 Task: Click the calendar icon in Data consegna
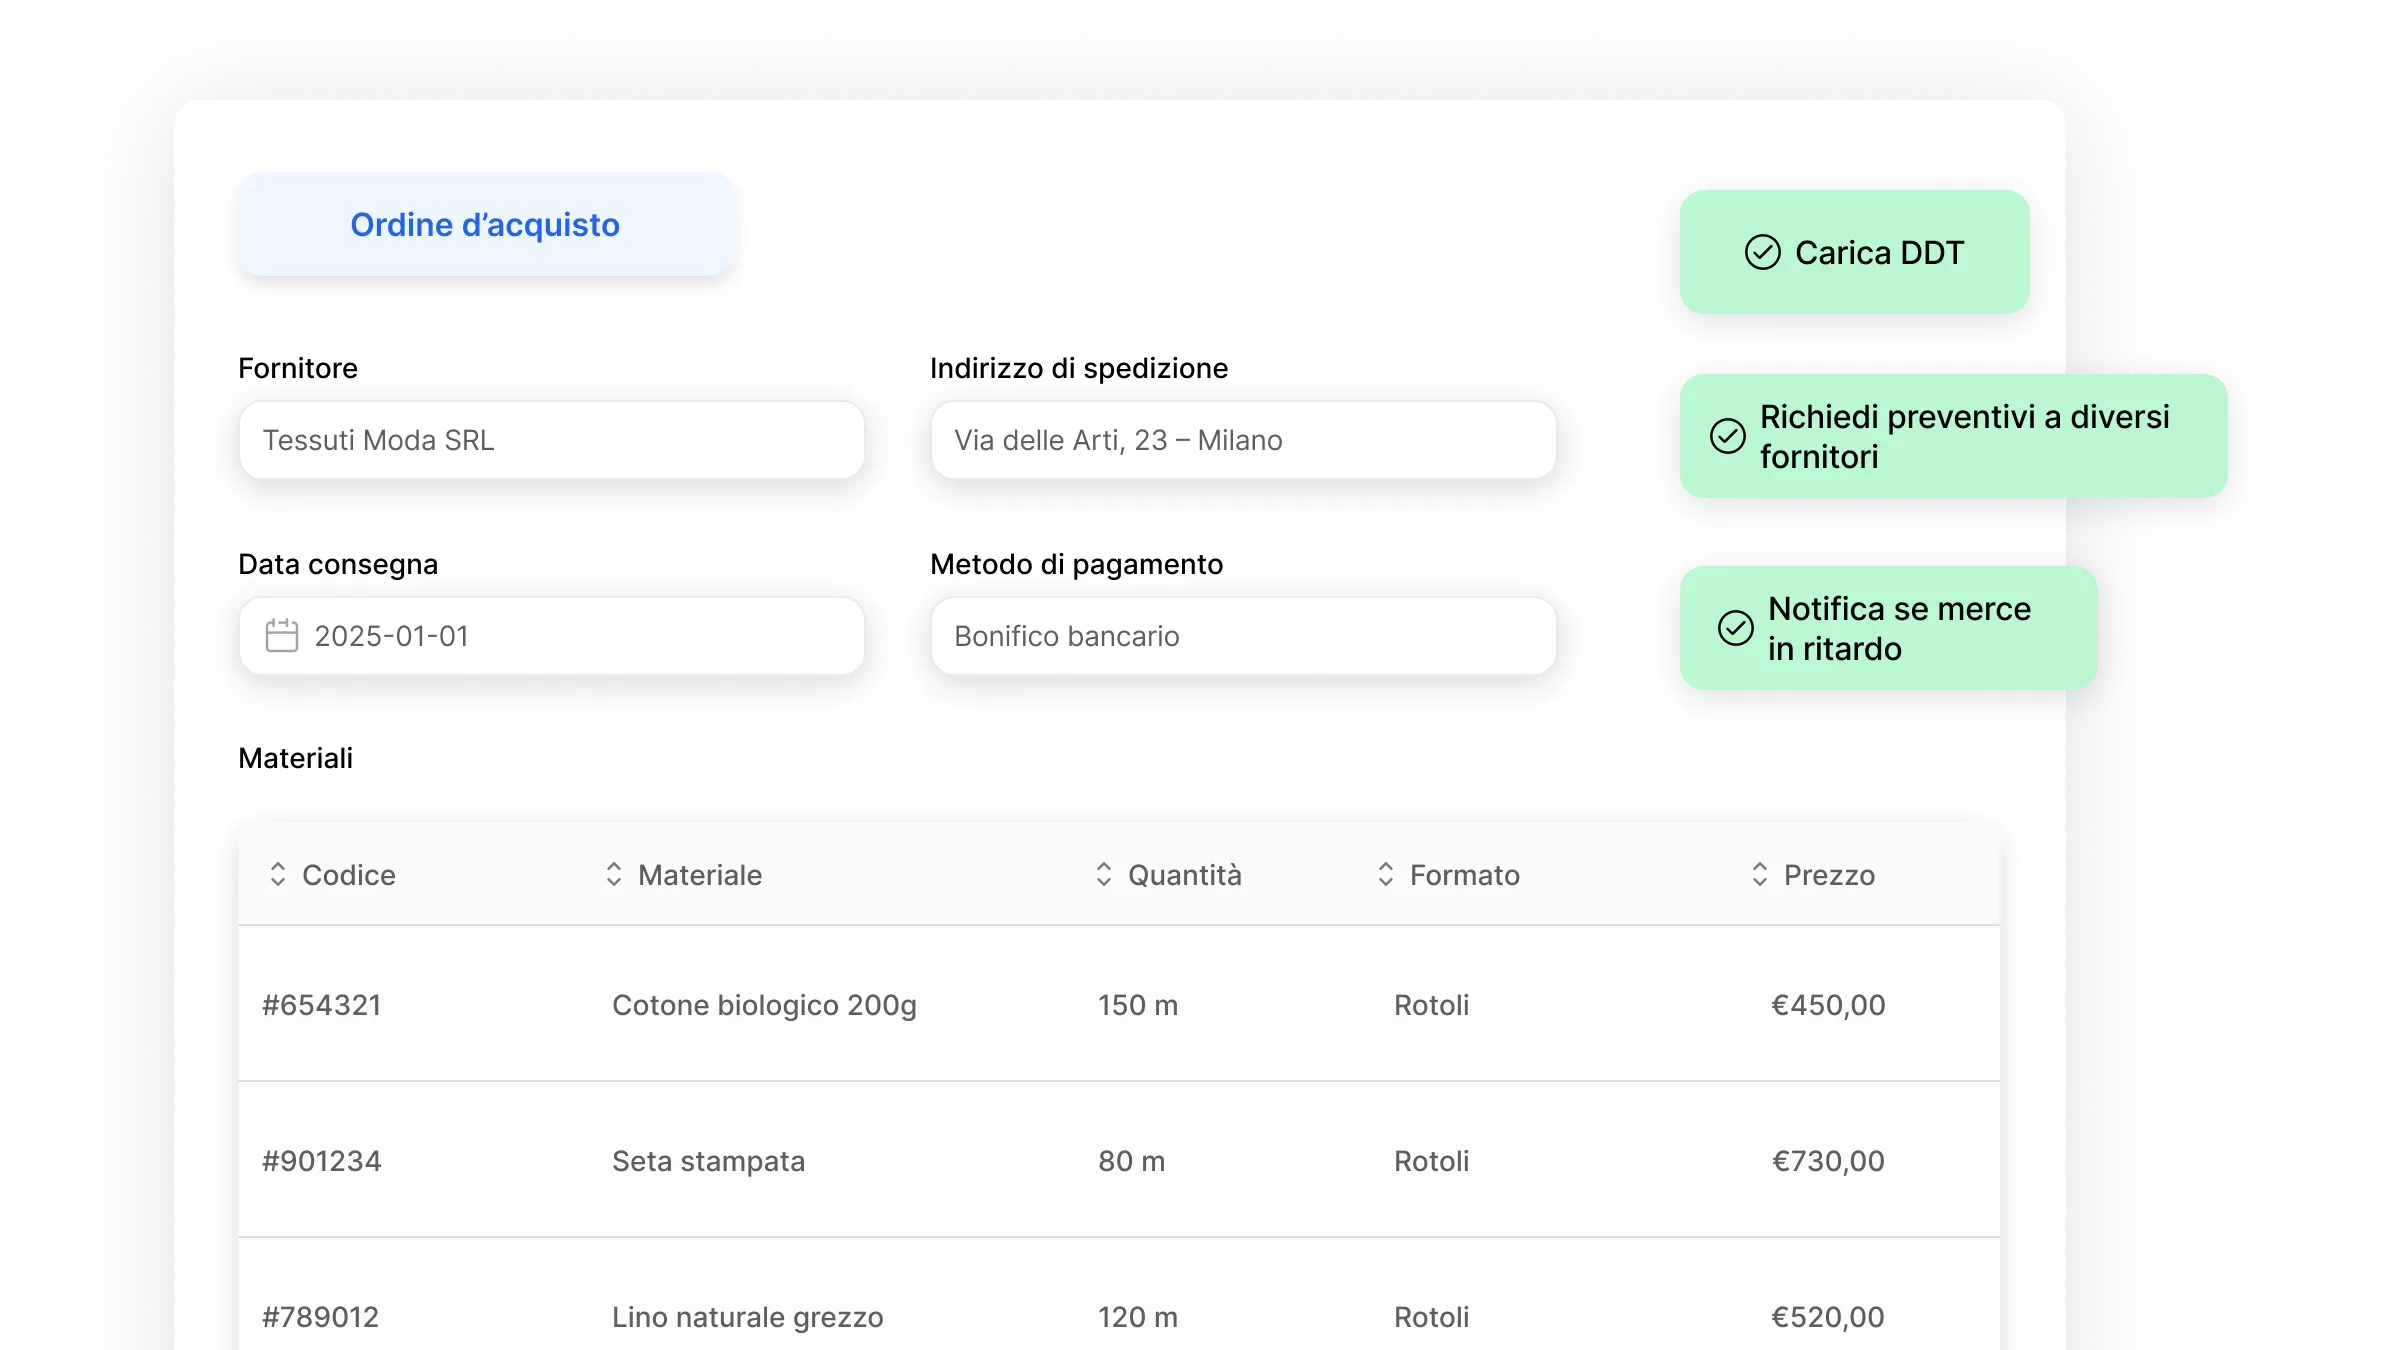pyautogui.click(x=281, y=636)
